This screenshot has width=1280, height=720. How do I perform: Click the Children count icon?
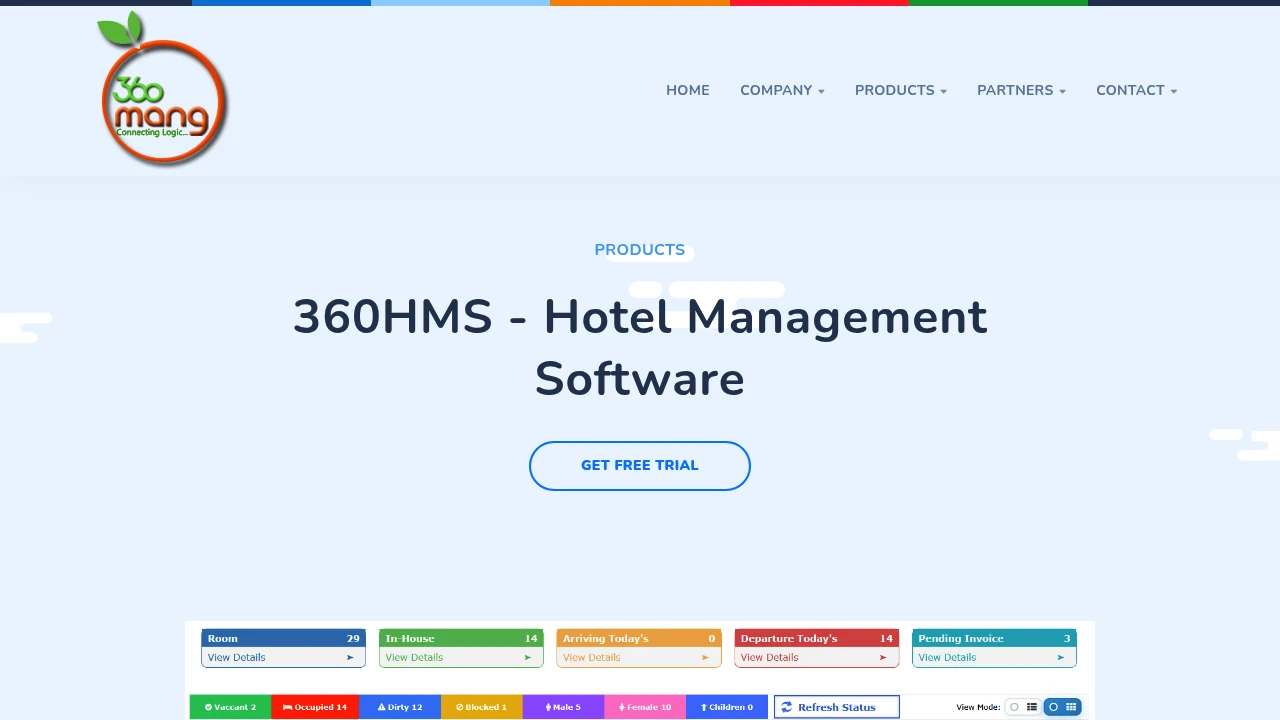tap(703, 707)
